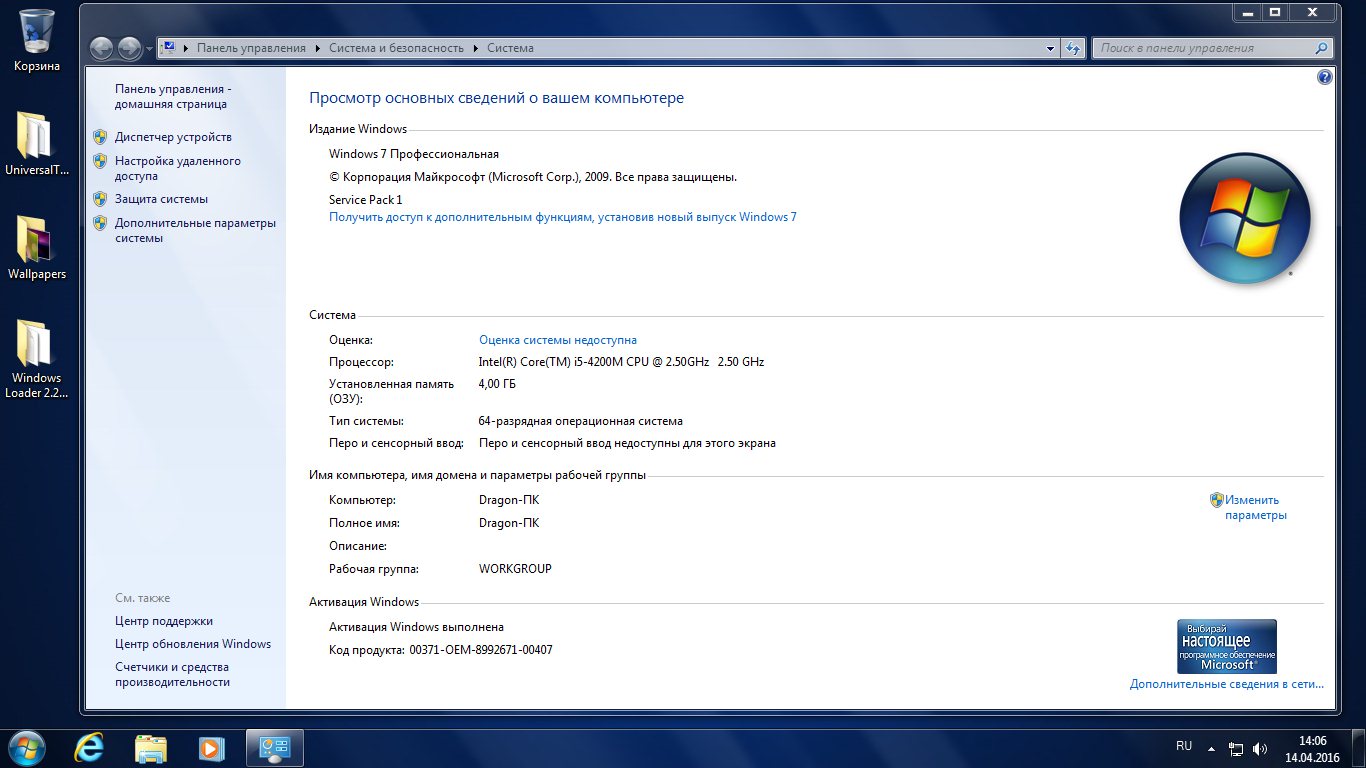Screen dimensions: 1366x768
Task: Click the volume speaker tray icon
Action: coord(1260,748)
